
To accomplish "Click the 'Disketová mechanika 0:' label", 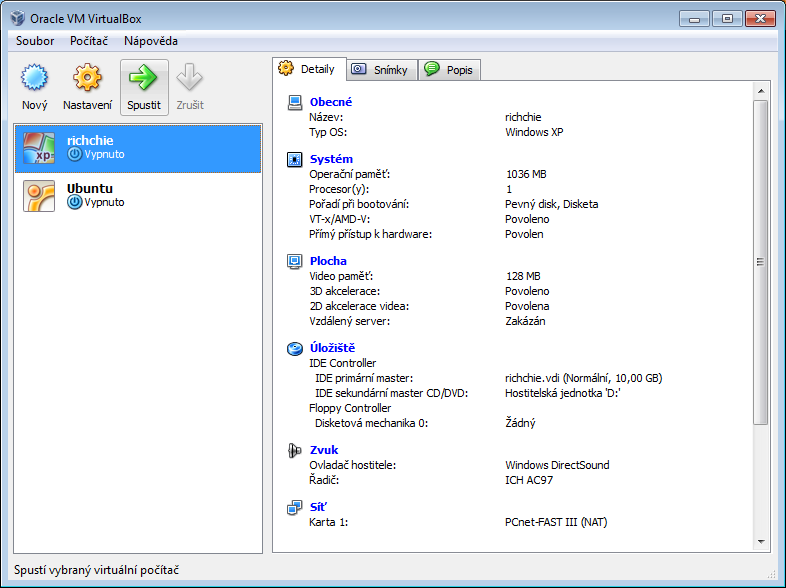I will tap(371, 423).
